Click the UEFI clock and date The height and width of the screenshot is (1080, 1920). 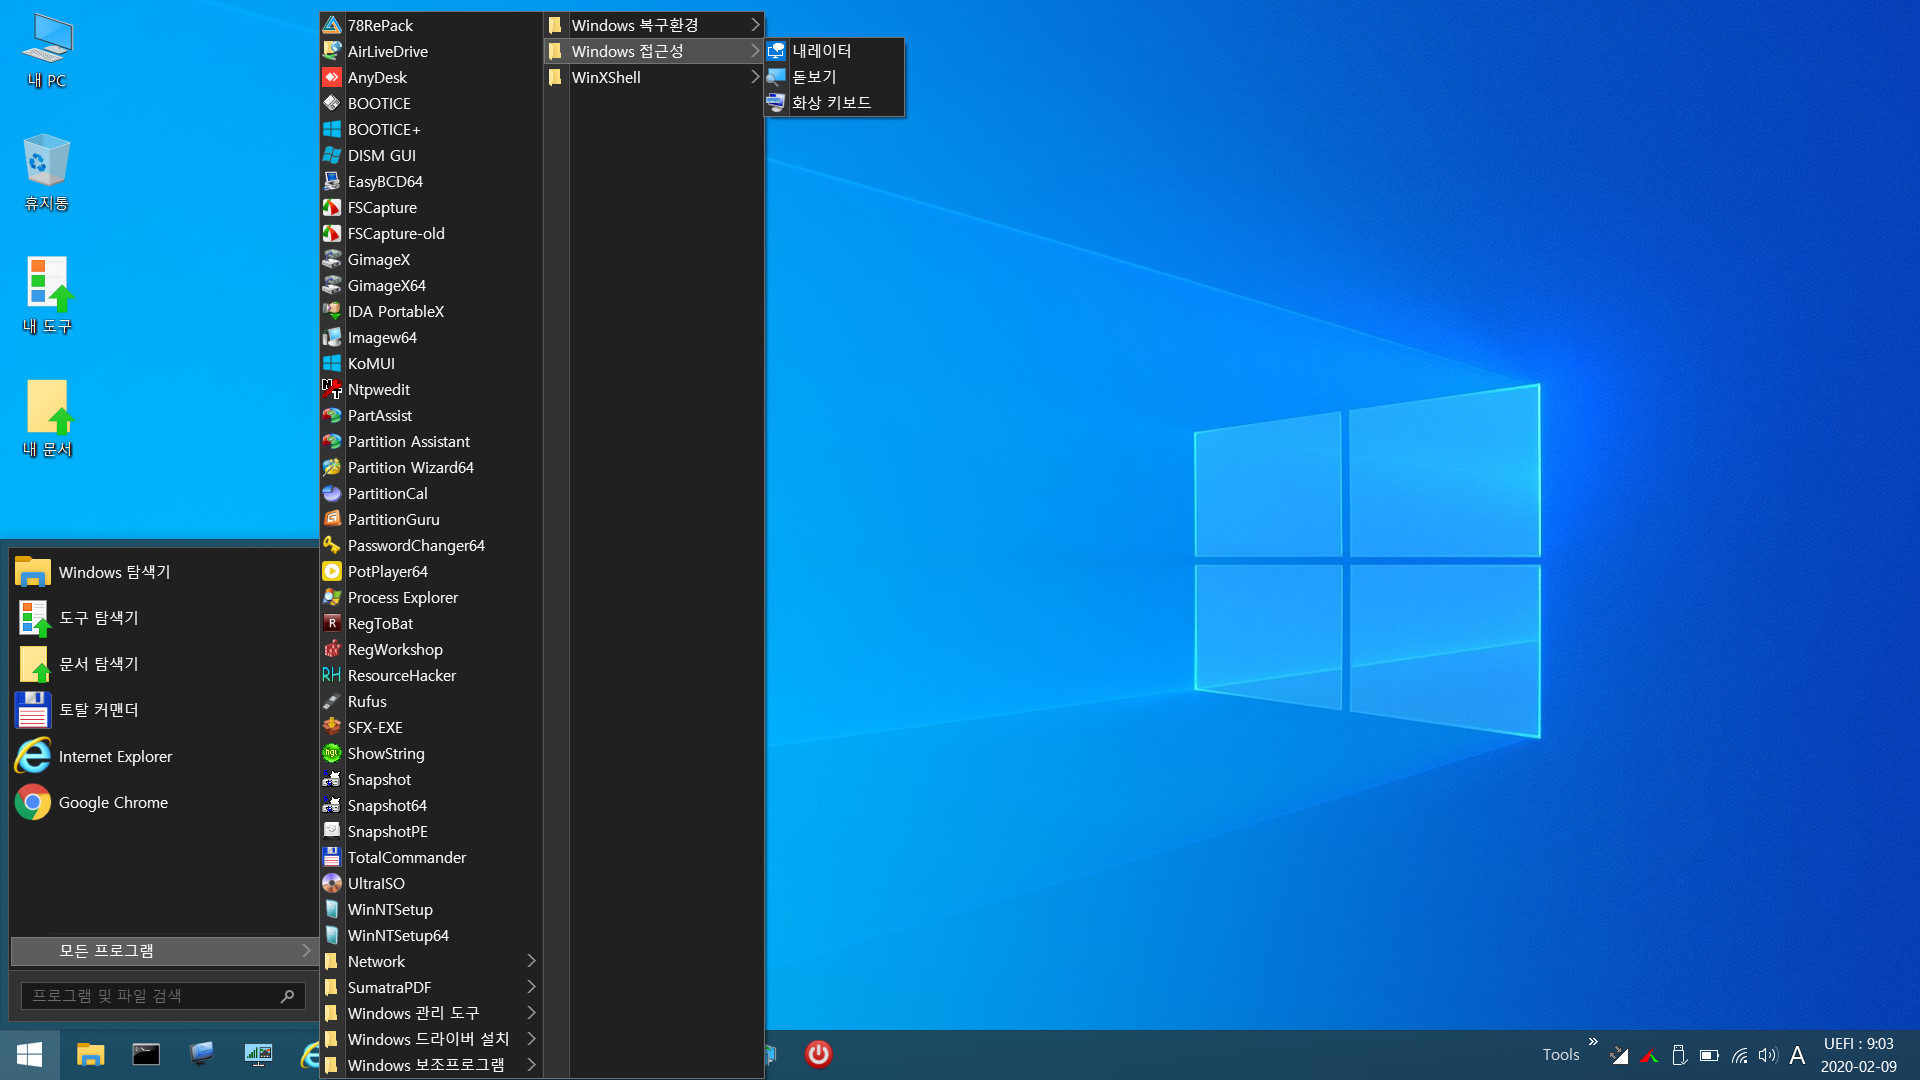click(1858, 1055)
